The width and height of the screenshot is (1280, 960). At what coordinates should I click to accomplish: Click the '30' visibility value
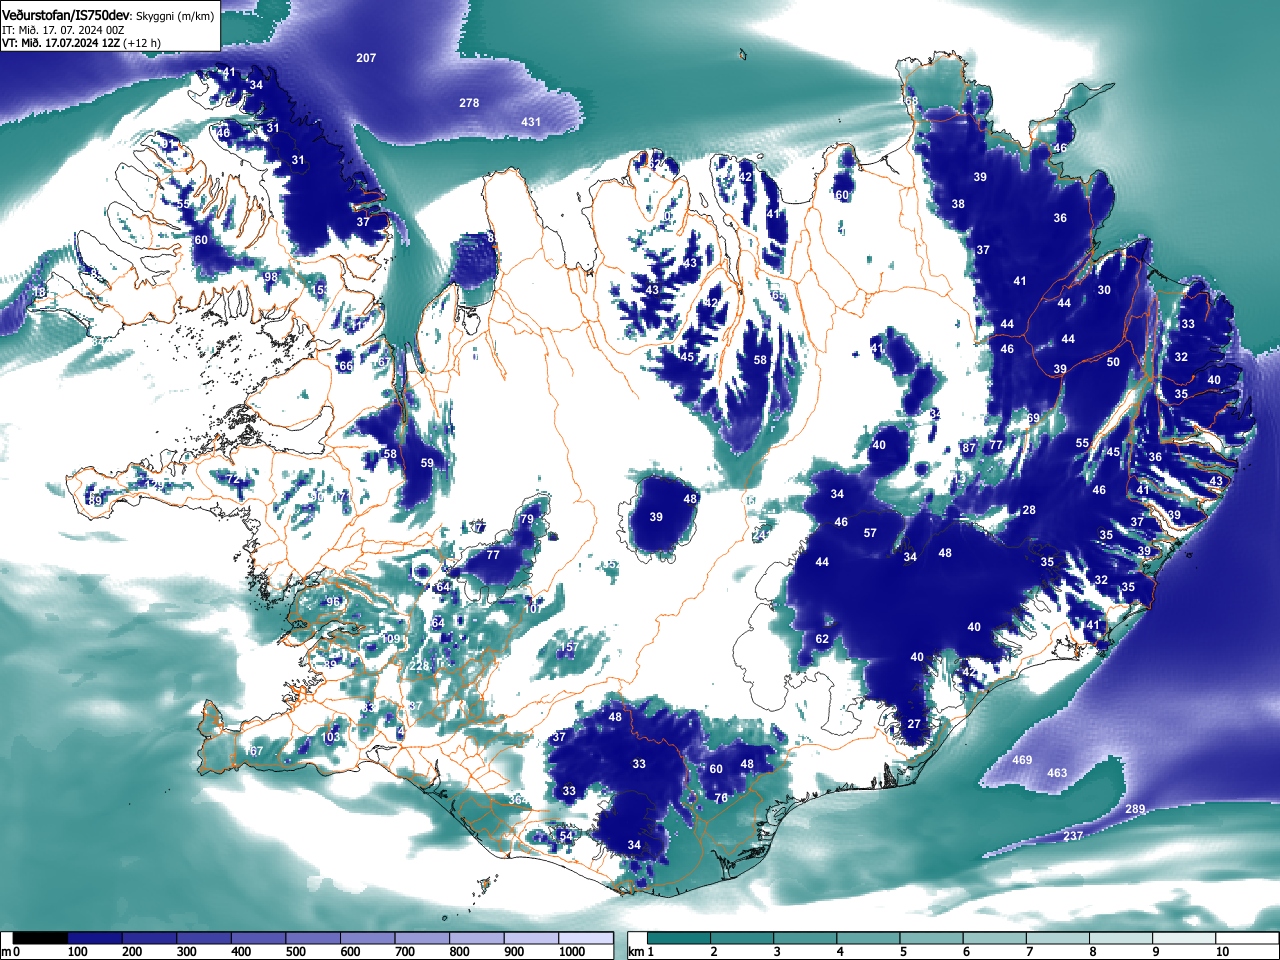click(1104, 290)
